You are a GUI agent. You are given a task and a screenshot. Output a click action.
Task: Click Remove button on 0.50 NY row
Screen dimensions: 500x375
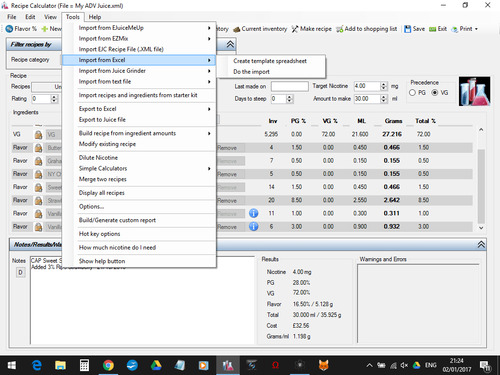pyautogui.click(x=231, y=174)
